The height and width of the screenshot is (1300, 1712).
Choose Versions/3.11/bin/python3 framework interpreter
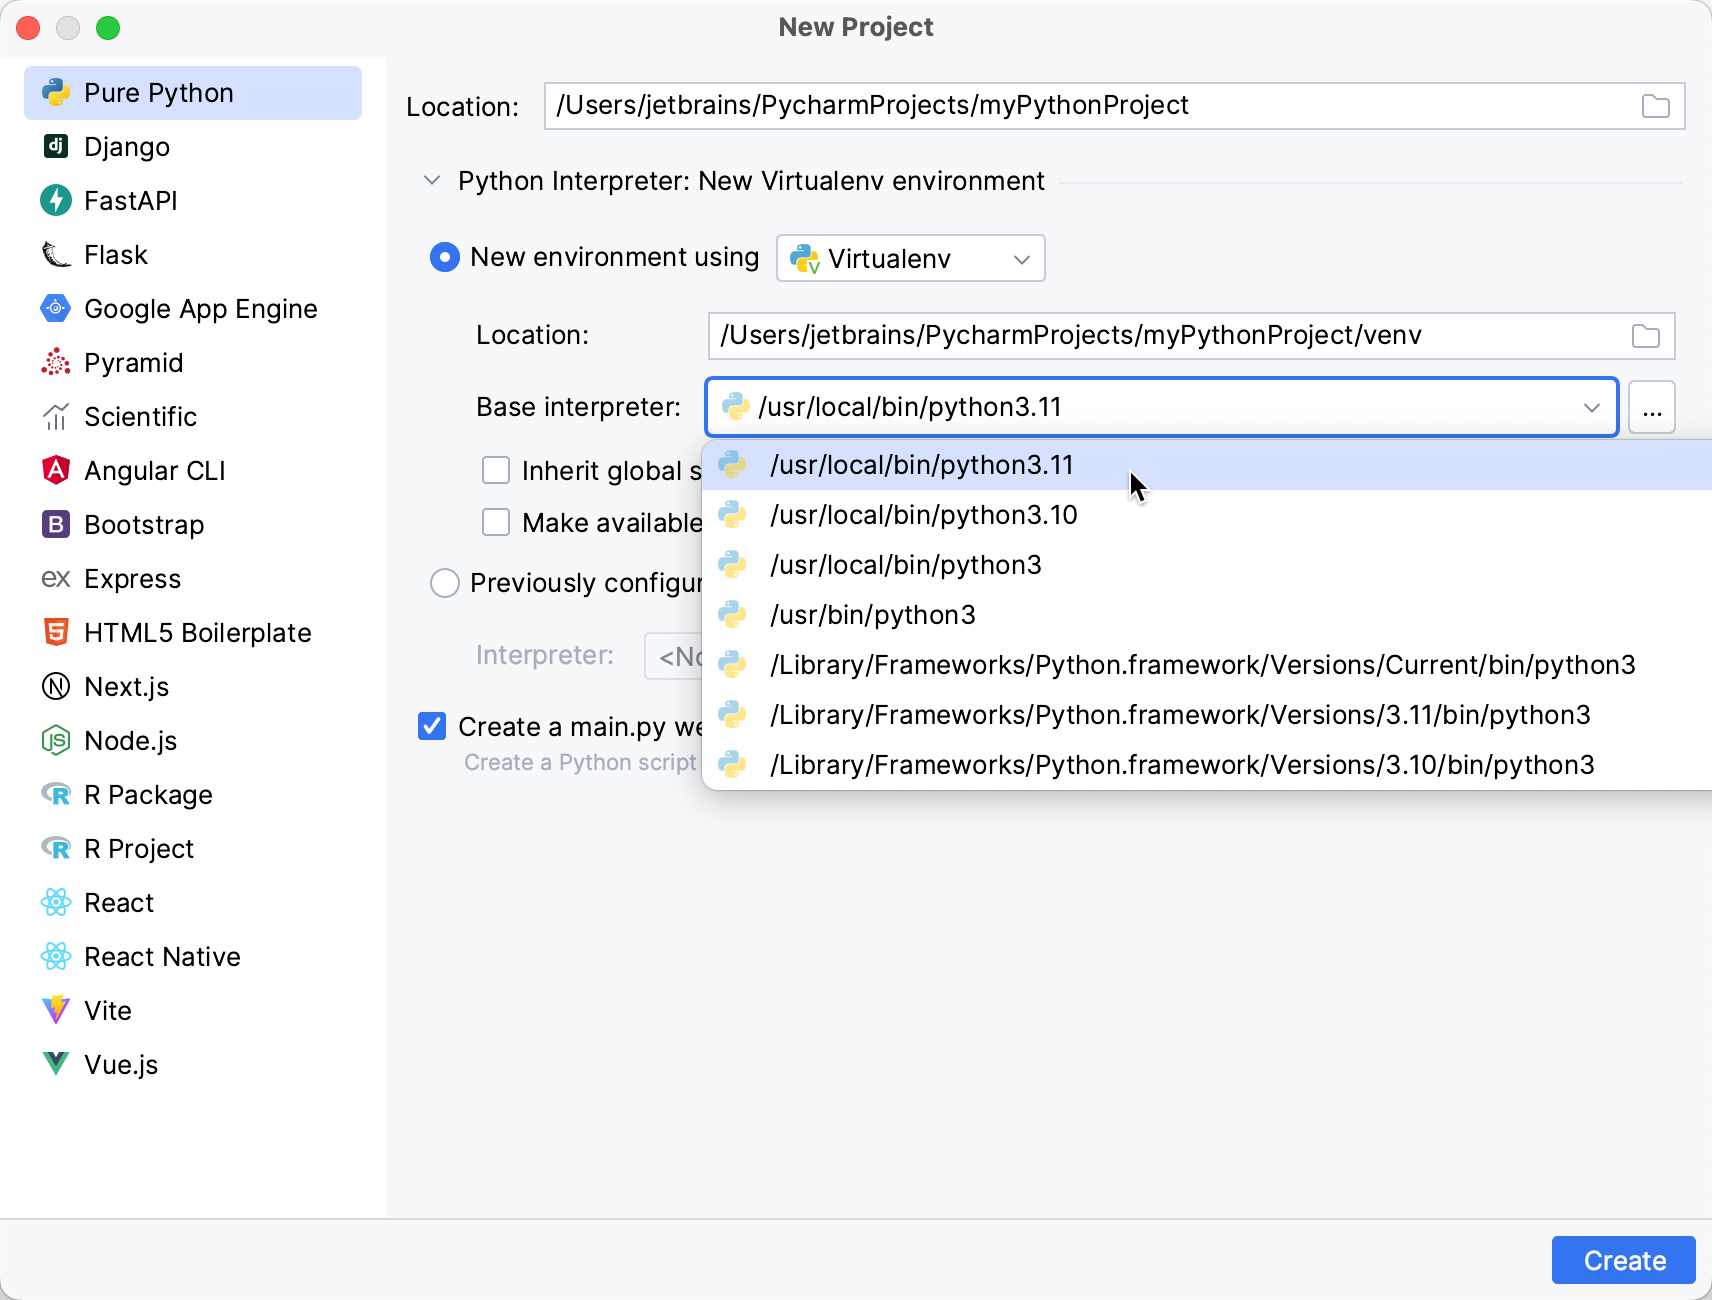click(x=1208, y=715)
